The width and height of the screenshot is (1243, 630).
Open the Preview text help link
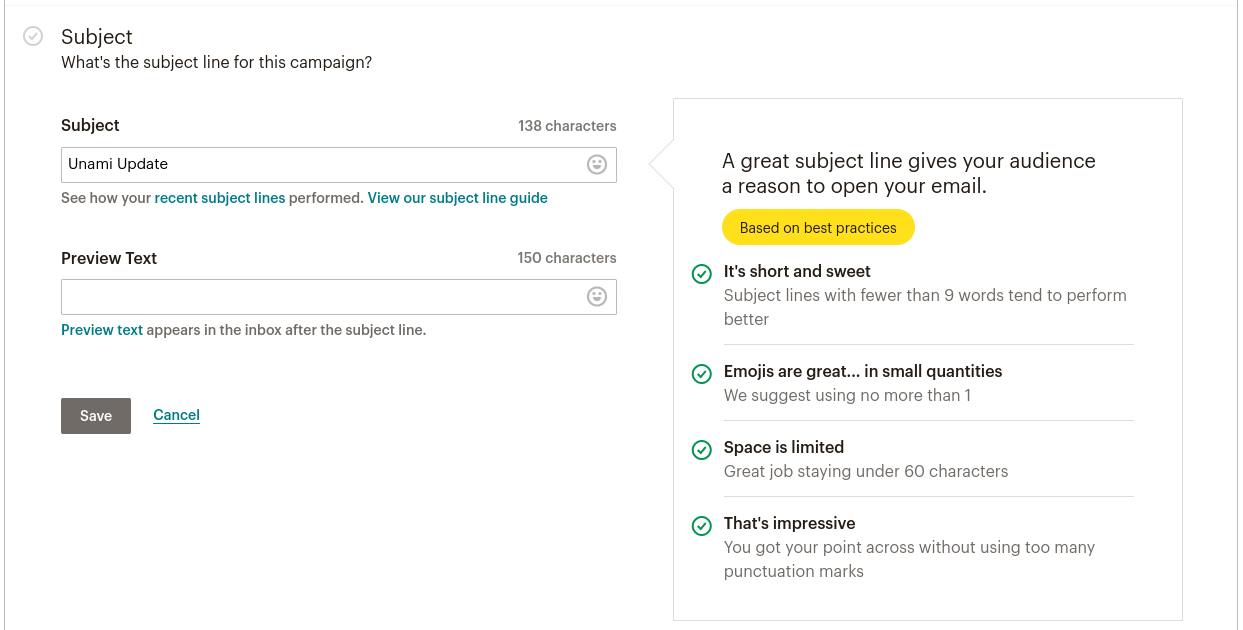pos(102,330)
